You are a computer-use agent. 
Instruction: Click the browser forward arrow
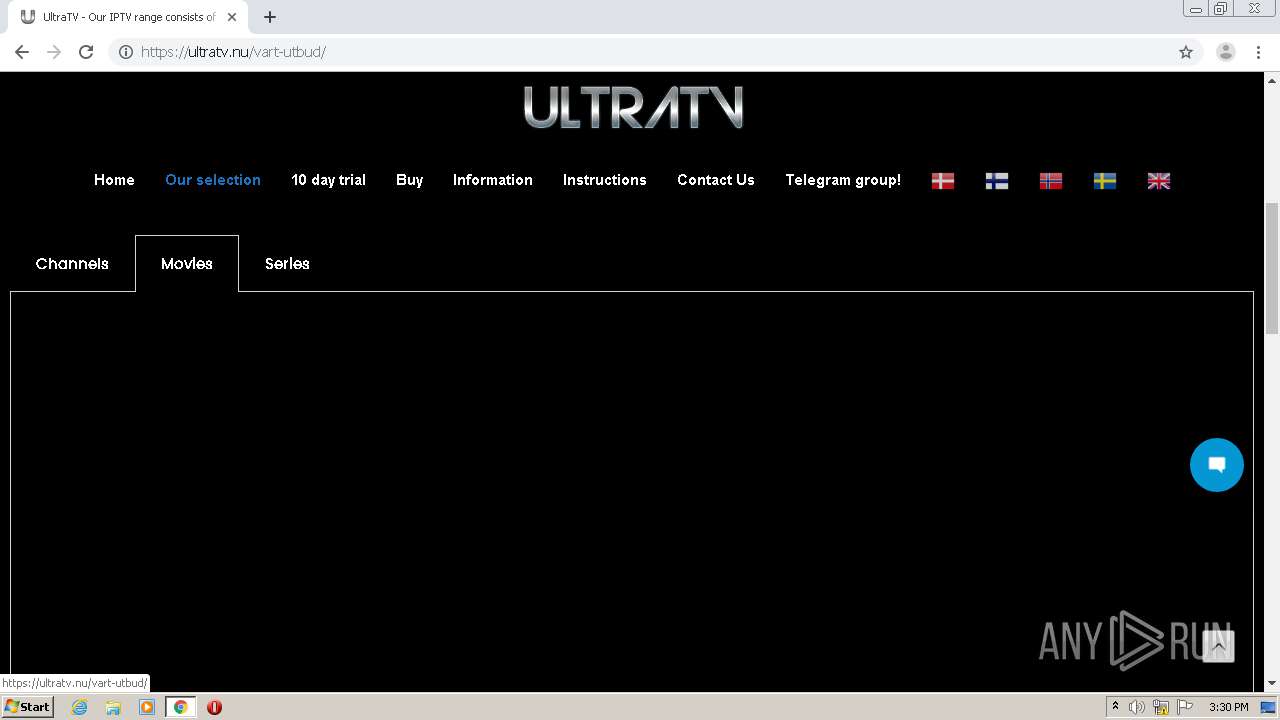54,52
